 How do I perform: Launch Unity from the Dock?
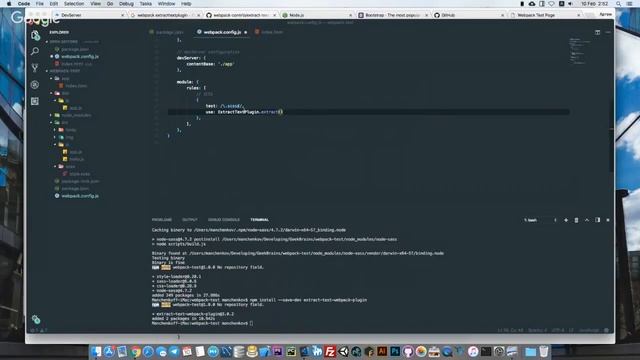[x=343, y=351]
